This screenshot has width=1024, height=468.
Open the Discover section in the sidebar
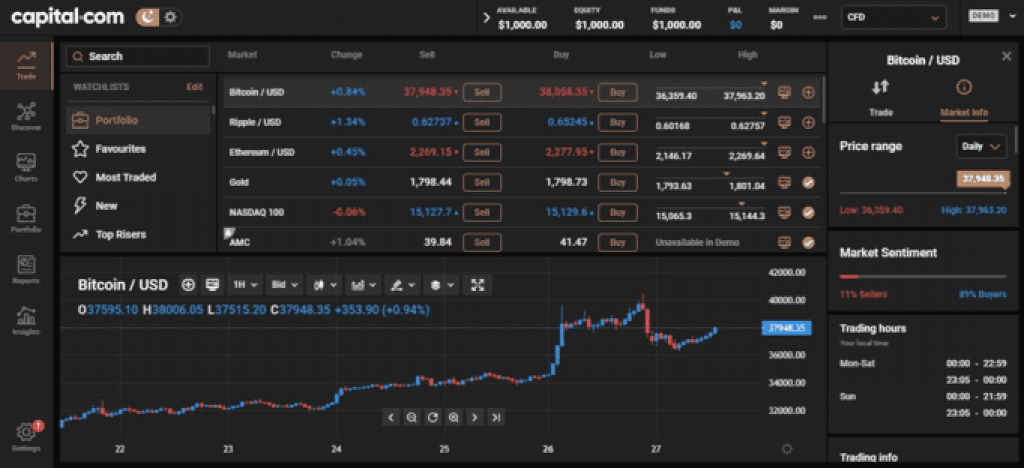[x=27, y=116]
